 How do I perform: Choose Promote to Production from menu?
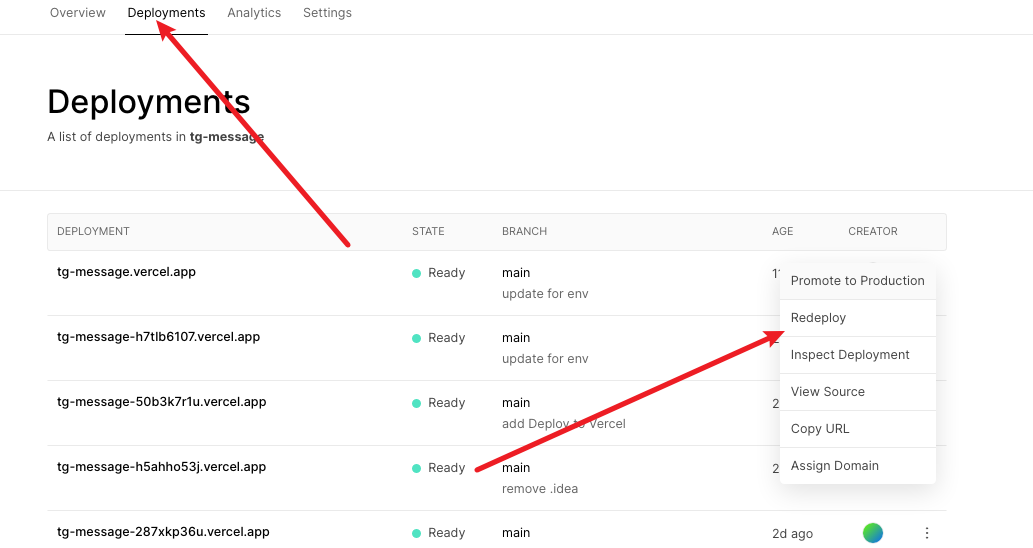point(857,281)
